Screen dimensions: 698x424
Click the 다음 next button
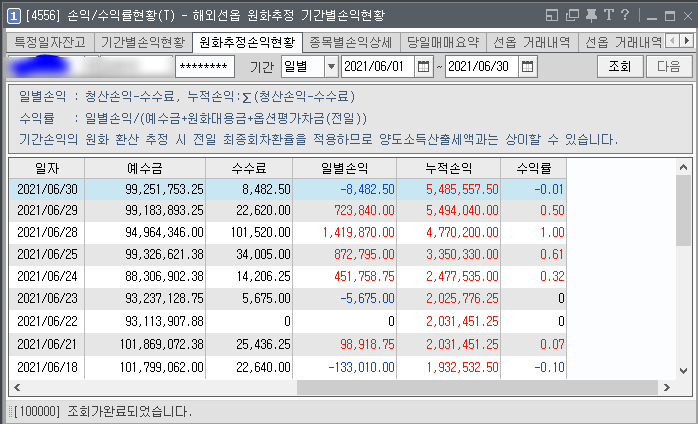pyautogui.click(x=669, y=67)
